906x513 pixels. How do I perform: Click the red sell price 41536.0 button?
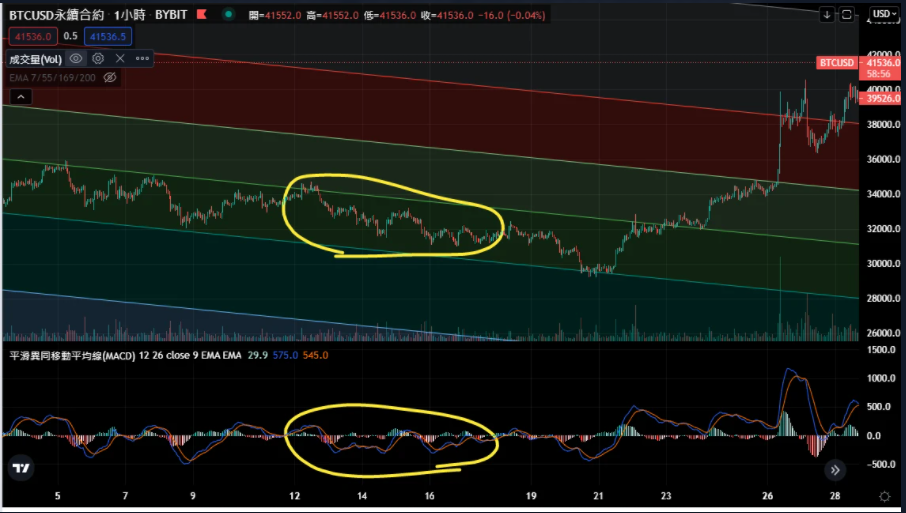(x=33, y=36)
